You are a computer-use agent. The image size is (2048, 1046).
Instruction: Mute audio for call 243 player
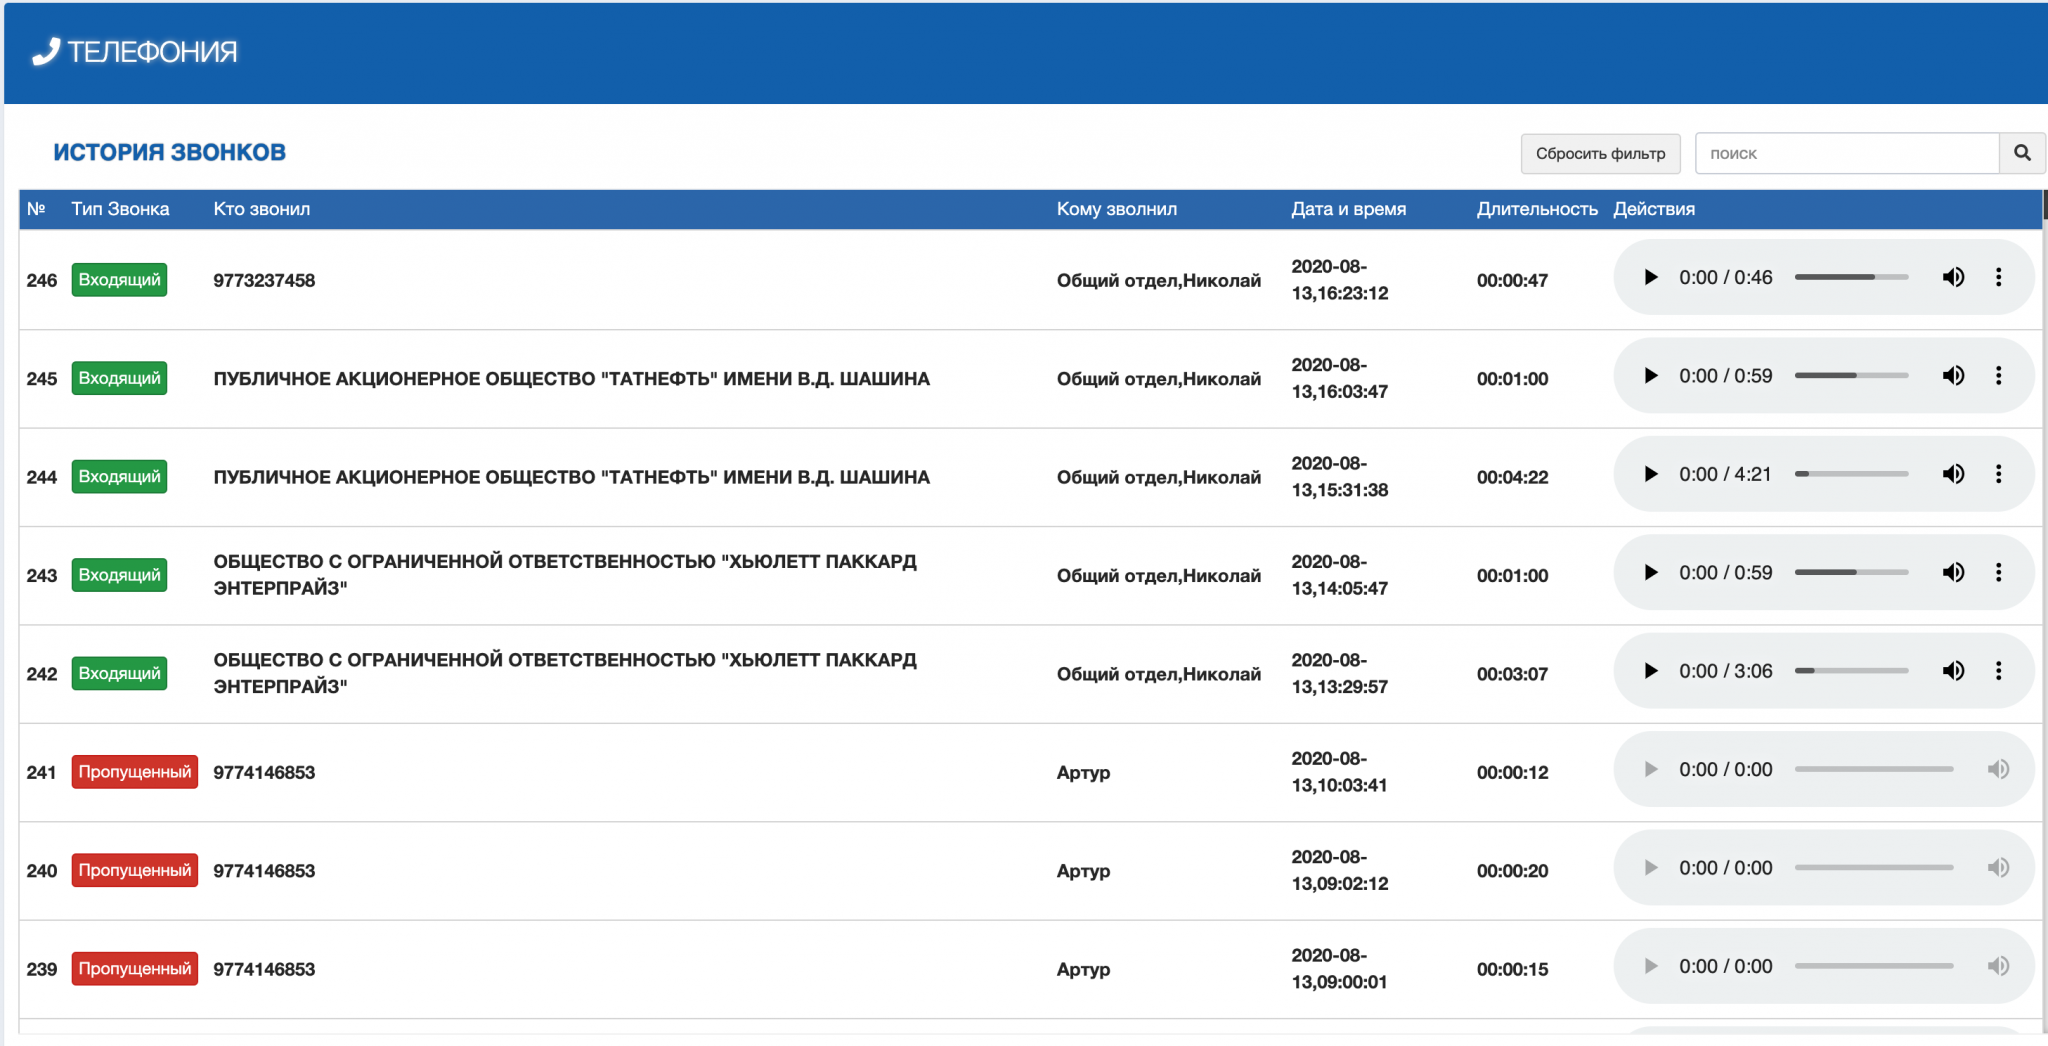click(x=1953, y=572)
